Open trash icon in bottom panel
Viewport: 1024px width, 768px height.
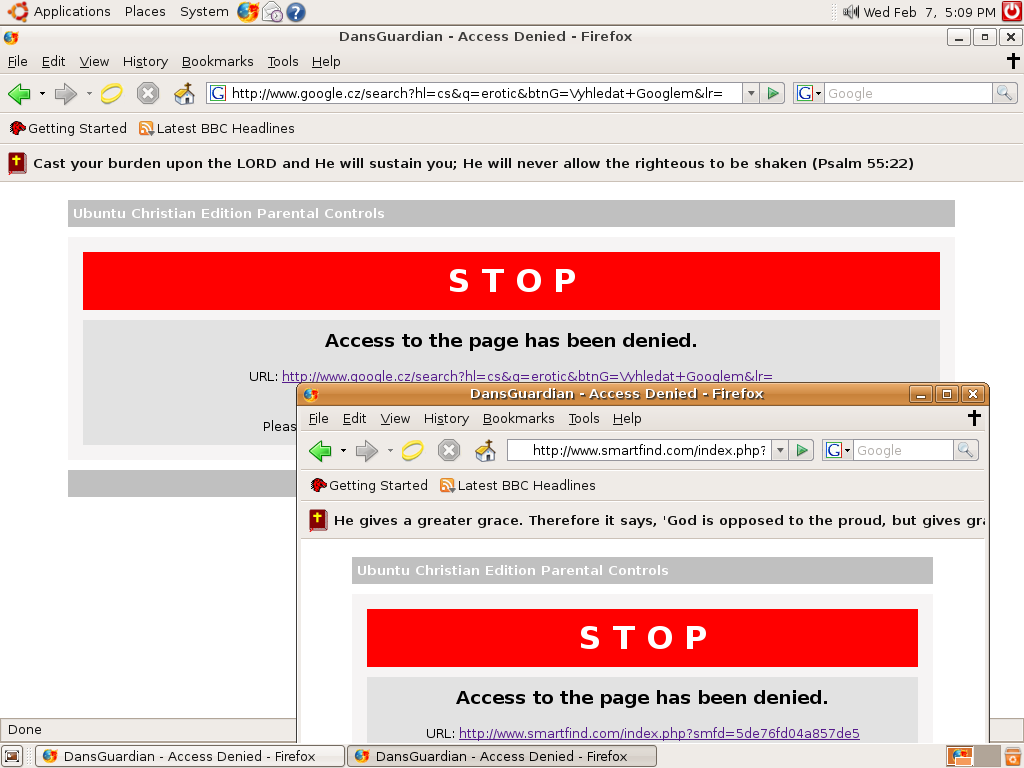pos(1012,756)
